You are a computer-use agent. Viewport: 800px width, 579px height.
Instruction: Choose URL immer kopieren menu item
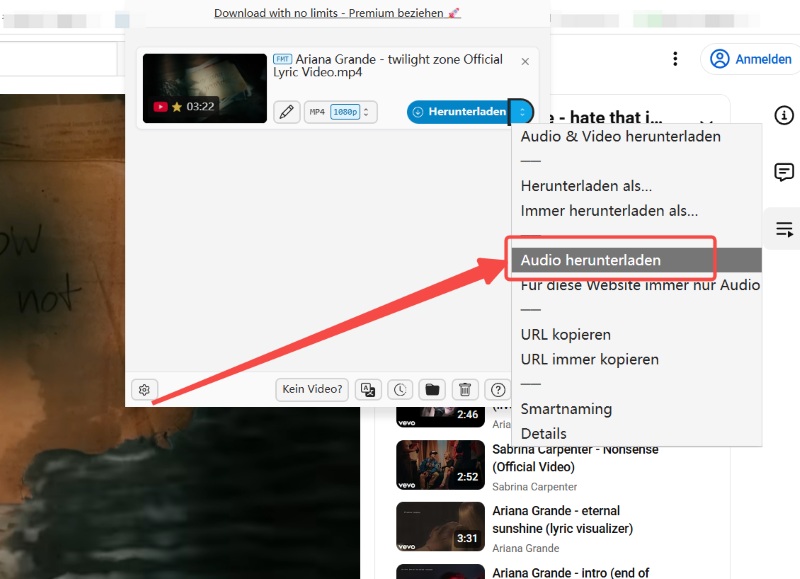coord(589,360)
